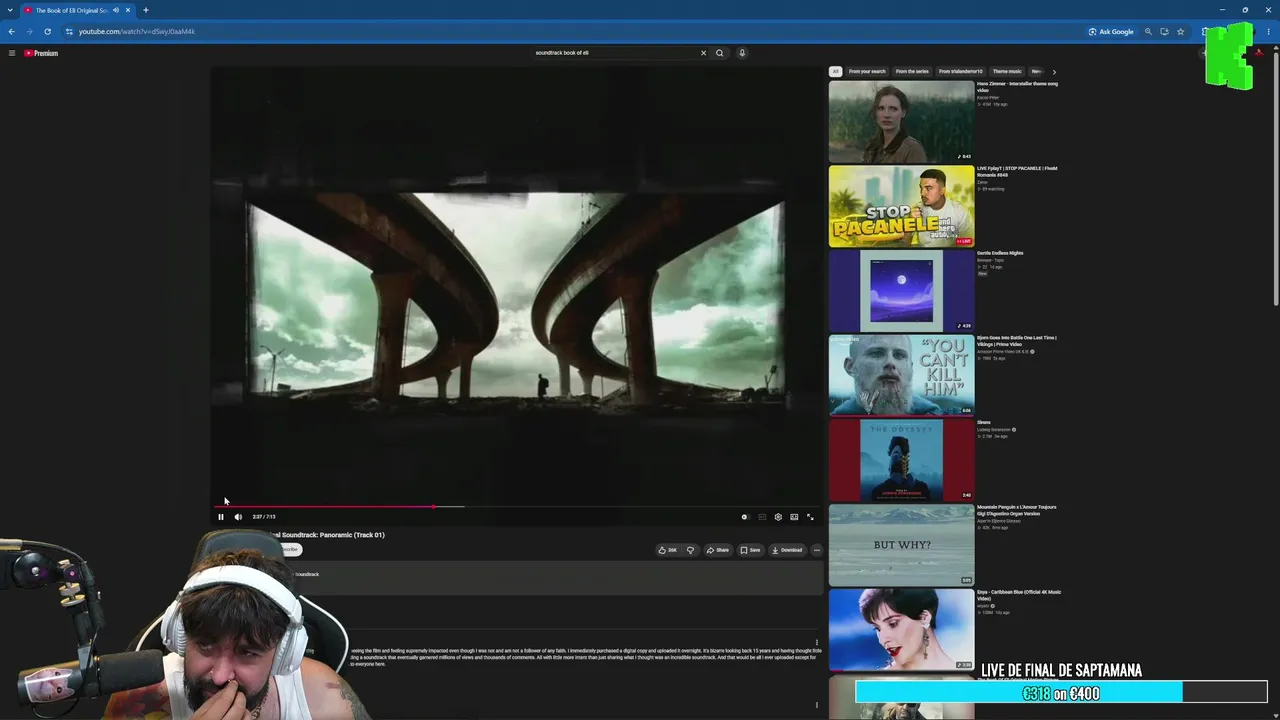
Task: Toggle subtitles in the video player
Action: [762, 517]
